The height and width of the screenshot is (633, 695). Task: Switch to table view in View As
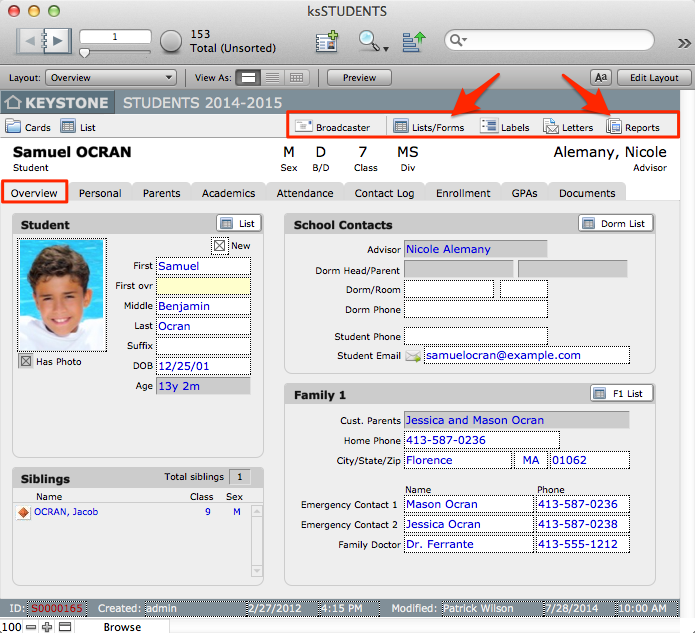click(x=296, y=77)
